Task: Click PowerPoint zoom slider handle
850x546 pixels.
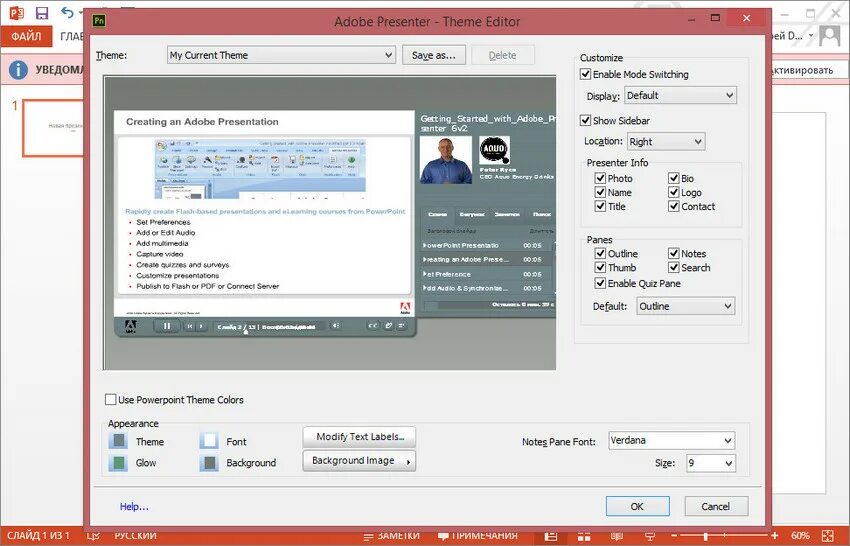Action: click(x=705, y=536)
